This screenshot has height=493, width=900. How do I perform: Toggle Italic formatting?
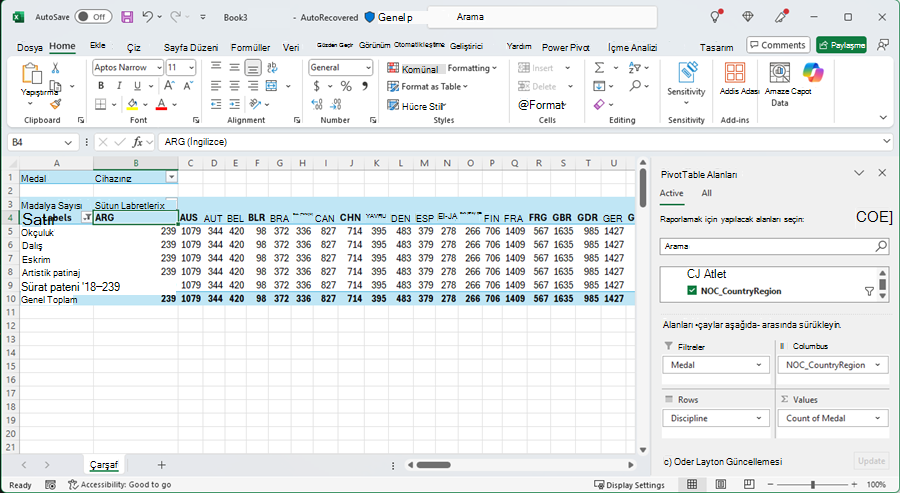pos(119,86)
